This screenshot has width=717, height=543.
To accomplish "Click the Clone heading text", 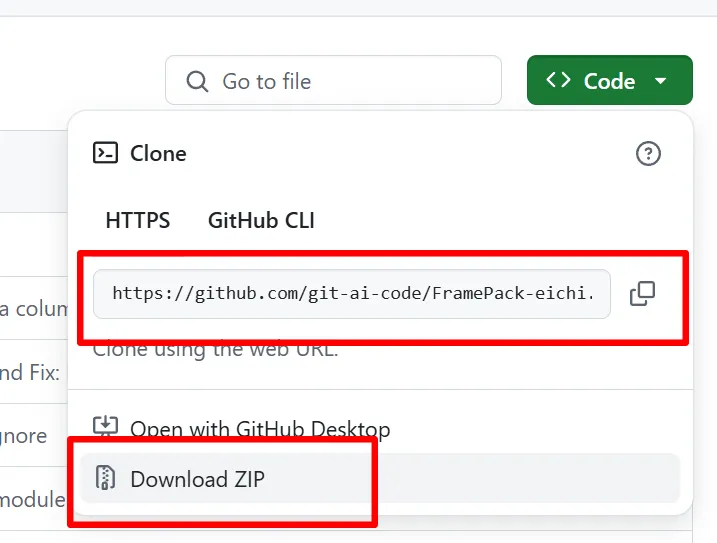I will (x=158, y=154).
